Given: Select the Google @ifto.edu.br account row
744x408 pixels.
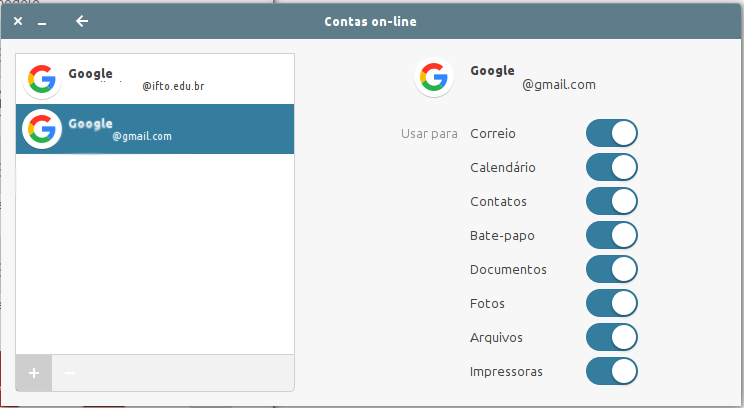Looking at the screenshot, I should (x=155, y=79).
